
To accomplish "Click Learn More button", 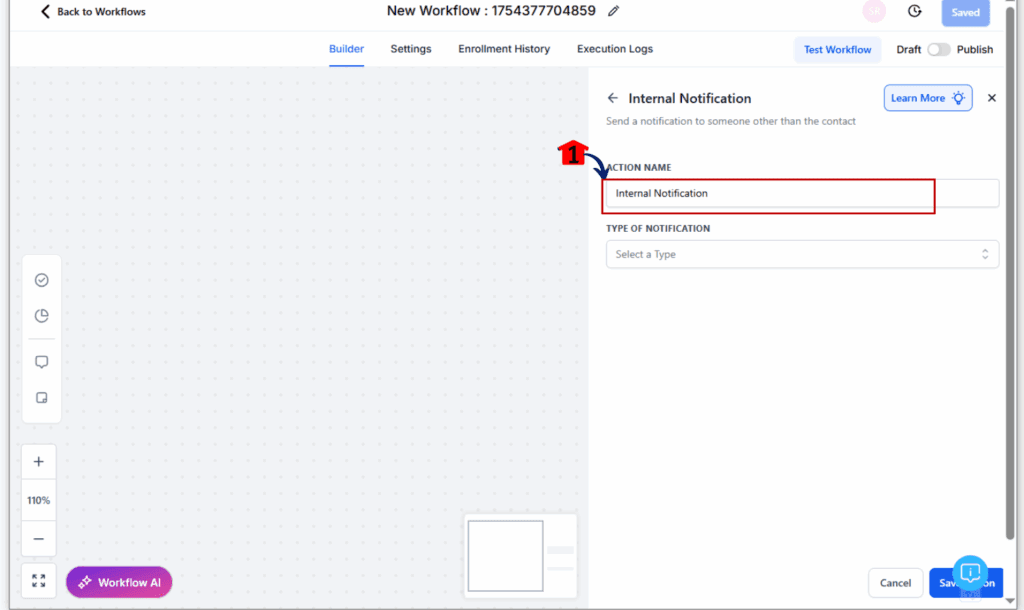I will [x=928, y=98].
